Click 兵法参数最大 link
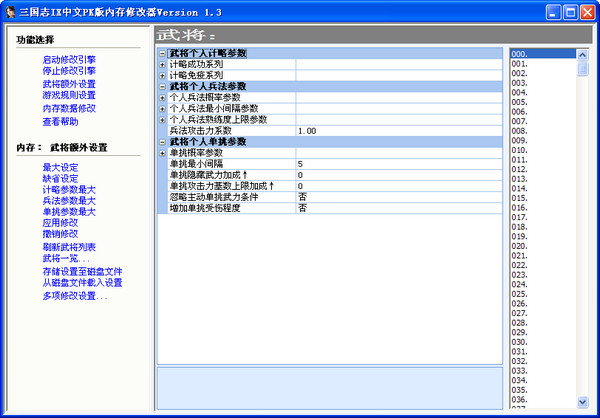 69,201
